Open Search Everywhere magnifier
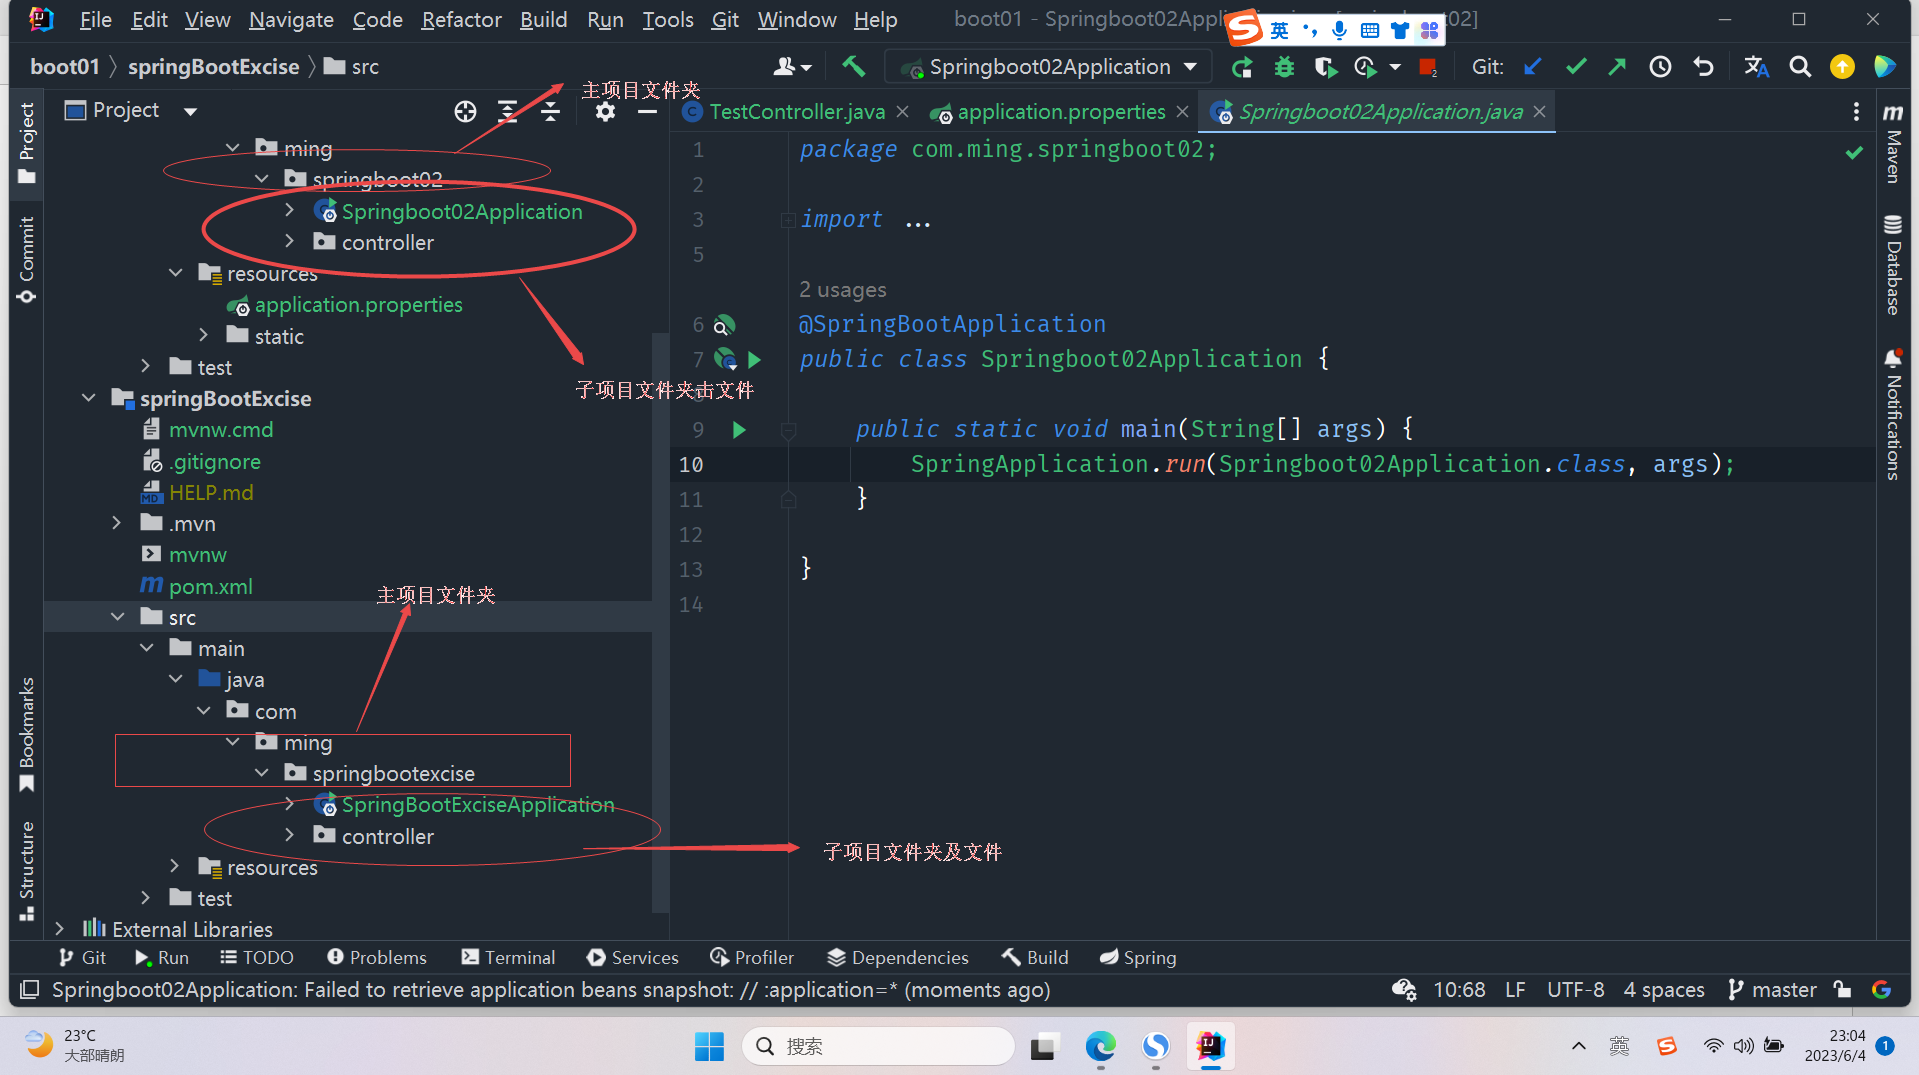The width and height of the screenshot is (1919, 1075). coord(1800,67)
